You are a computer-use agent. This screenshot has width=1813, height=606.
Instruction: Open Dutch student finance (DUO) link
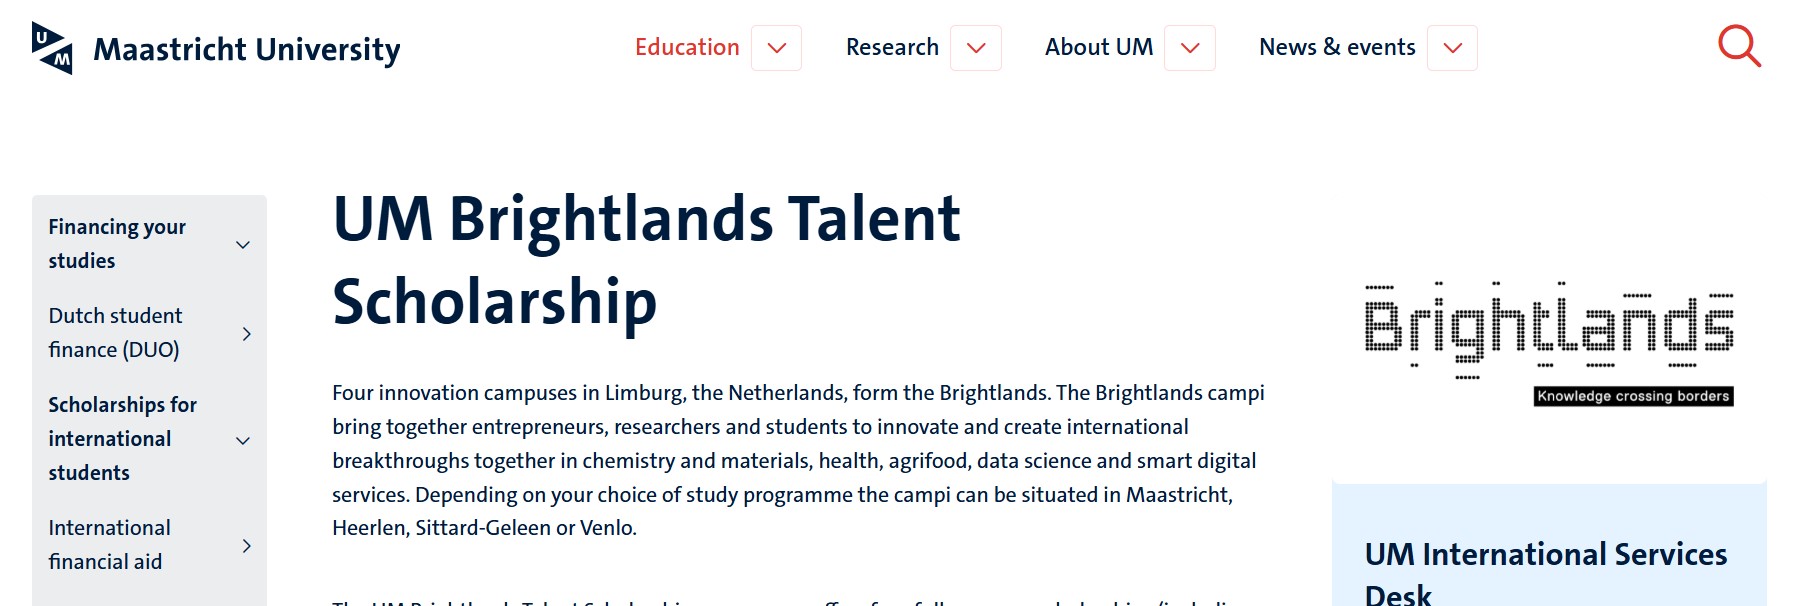click(115, 333)
